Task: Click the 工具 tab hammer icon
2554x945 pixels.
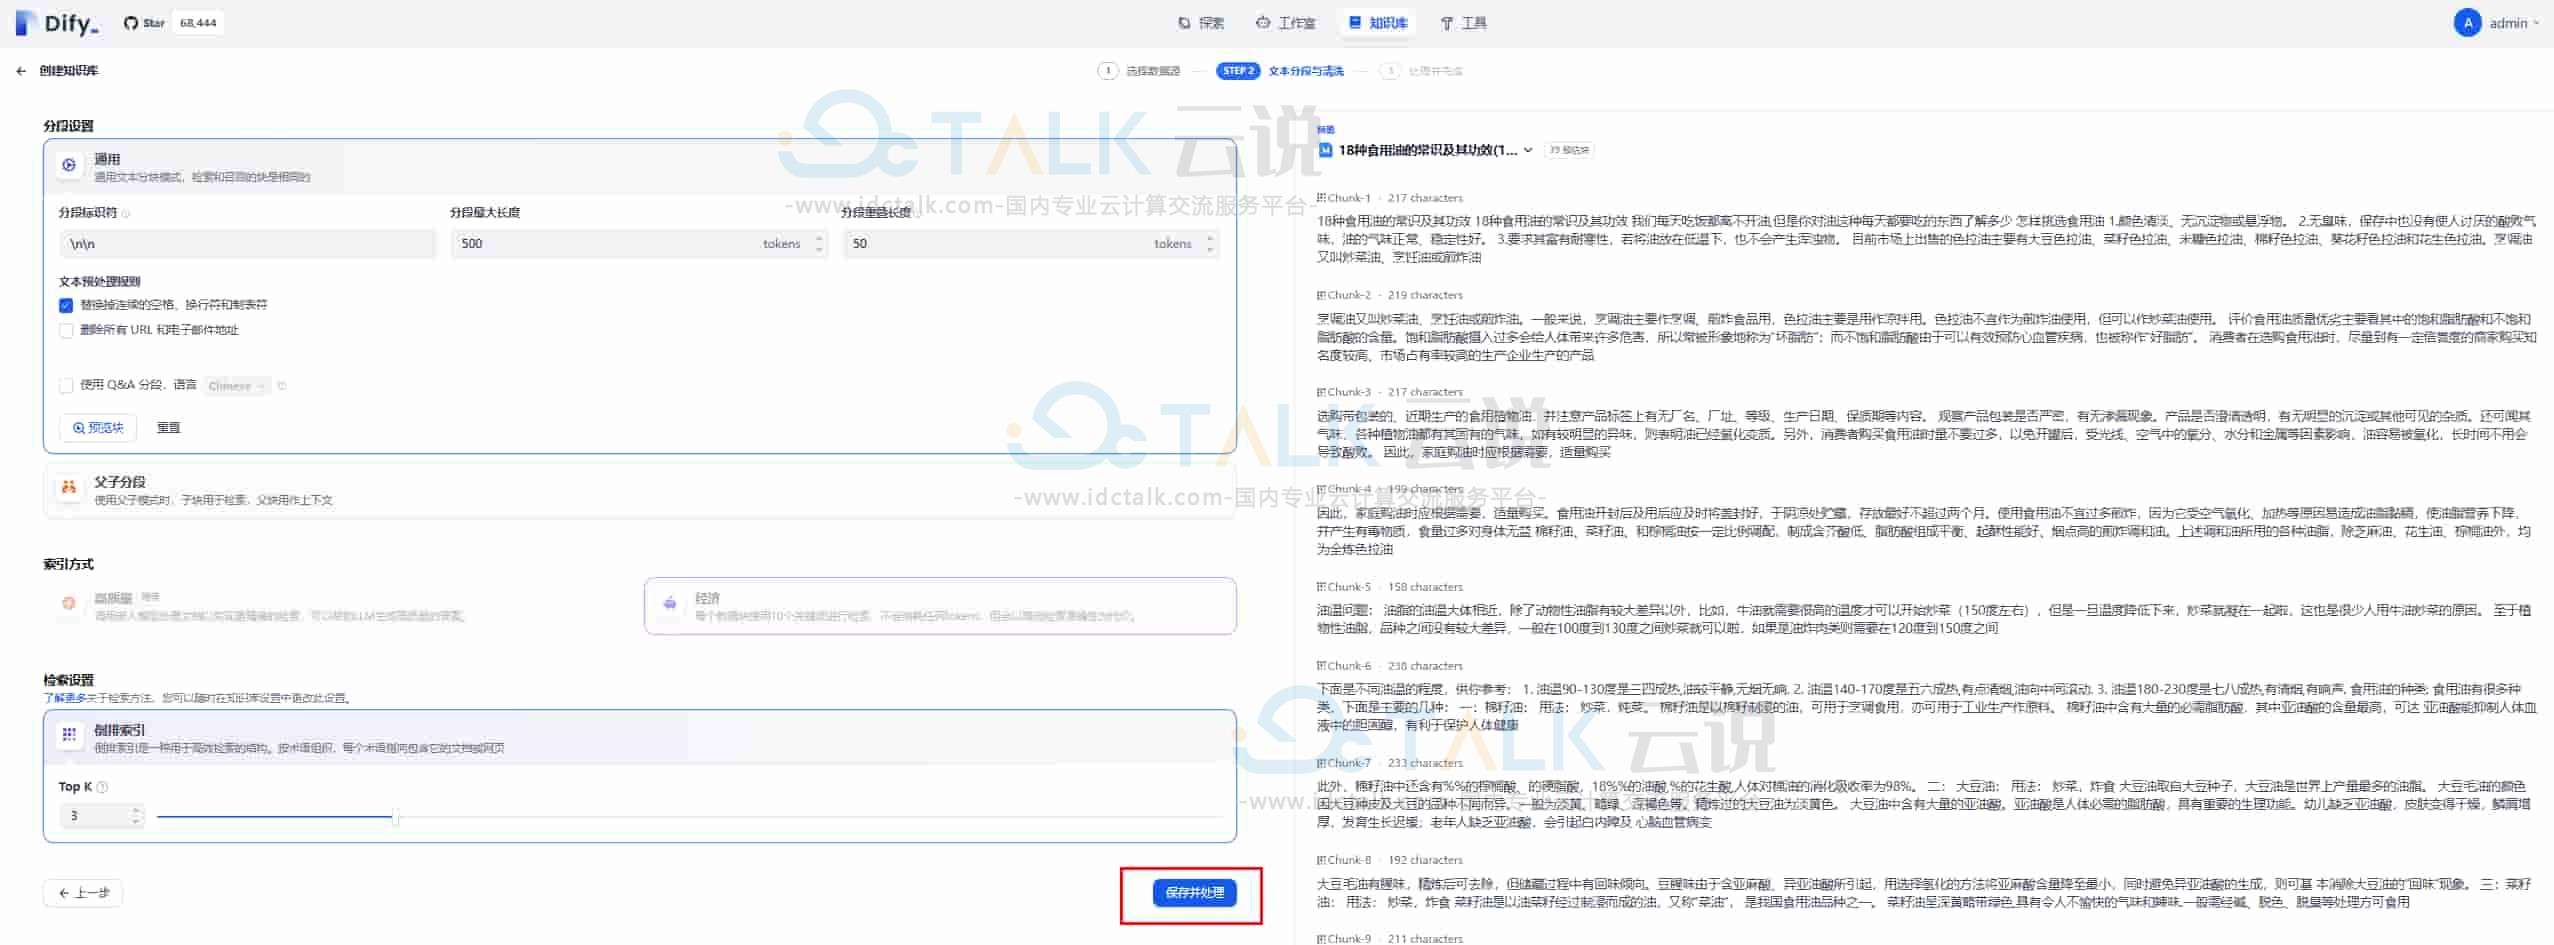Action: click(1446, 23)
